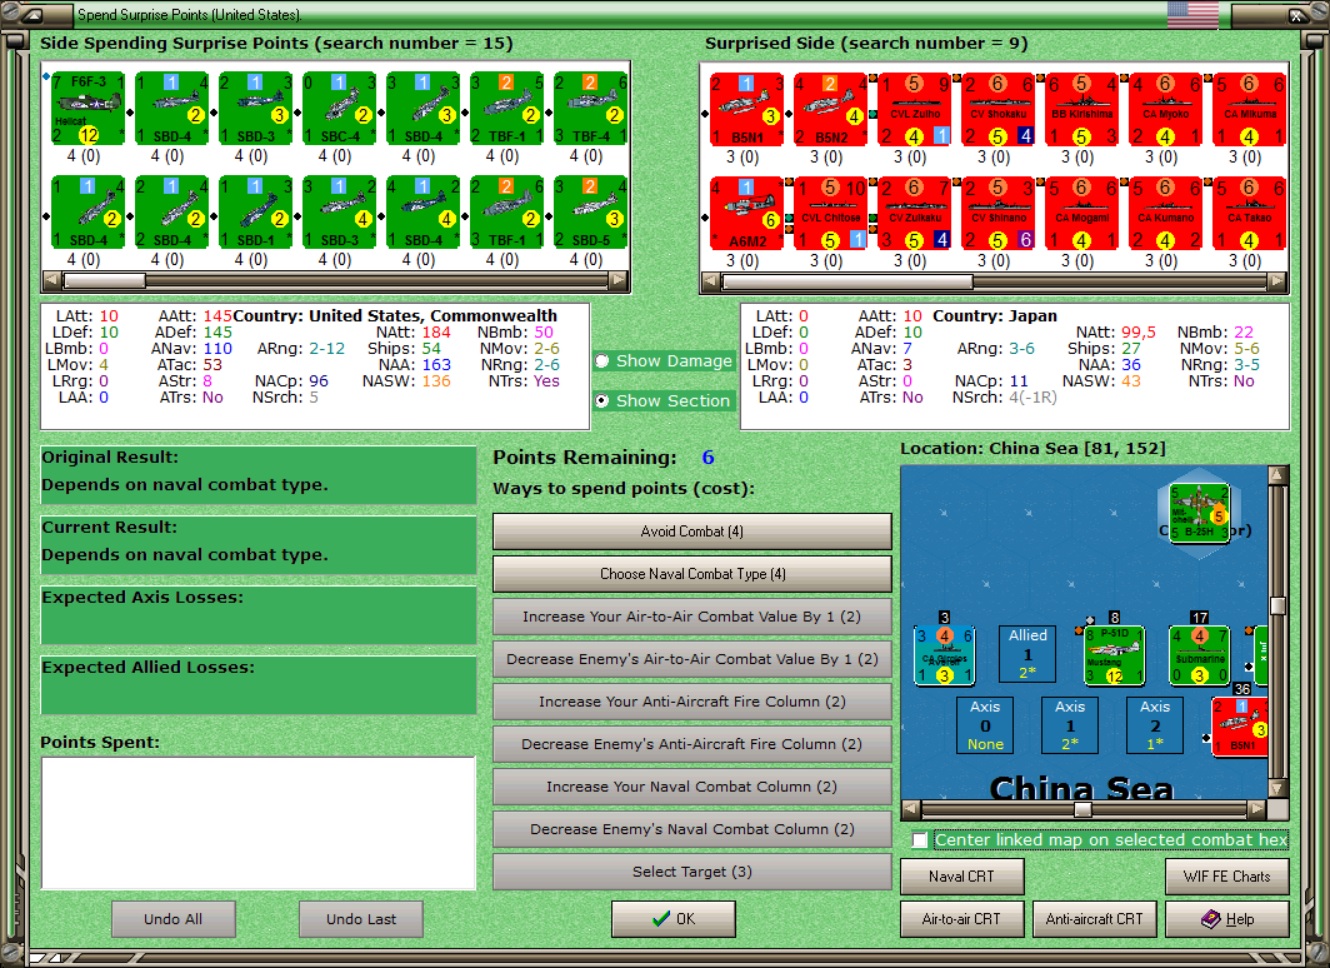
Task: Pick the CA Myoko cruiser counter
Action: (x=1165, y=109)
